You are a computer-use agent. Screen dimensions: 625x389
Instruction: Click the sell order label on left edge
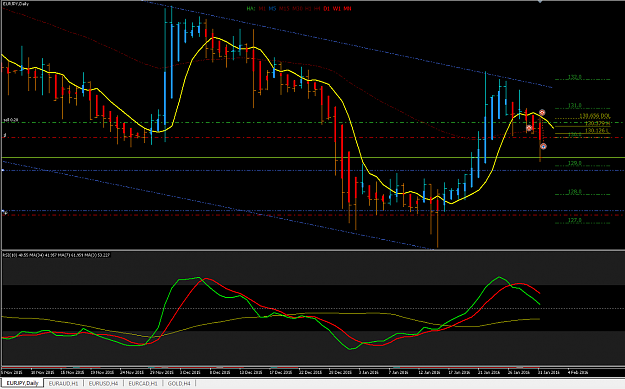pos(11,120)
